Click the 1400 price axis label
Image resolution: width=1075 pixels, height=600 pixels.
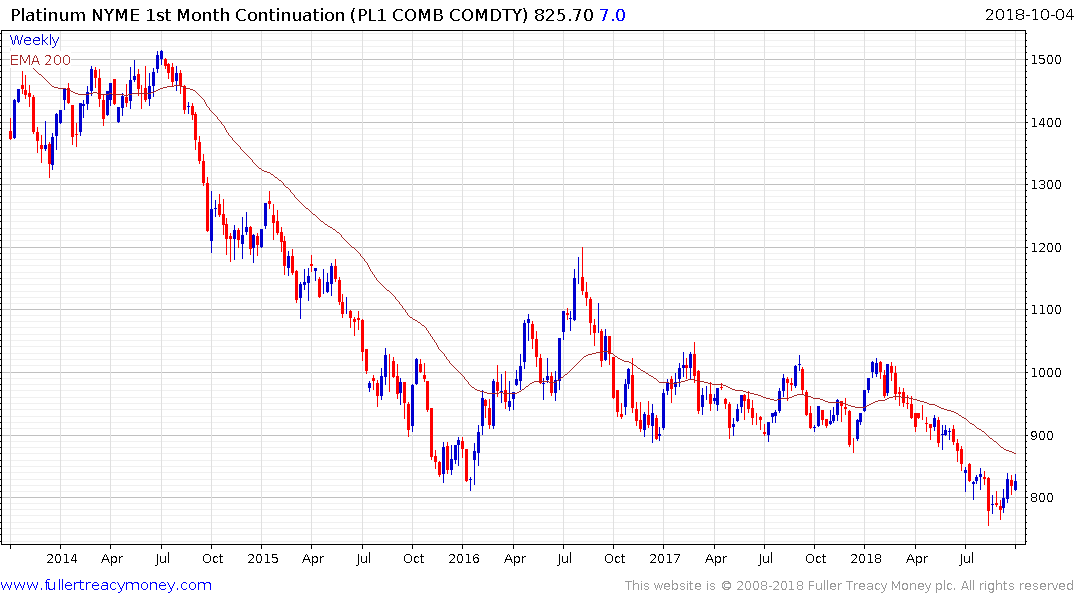[1047, 123]
